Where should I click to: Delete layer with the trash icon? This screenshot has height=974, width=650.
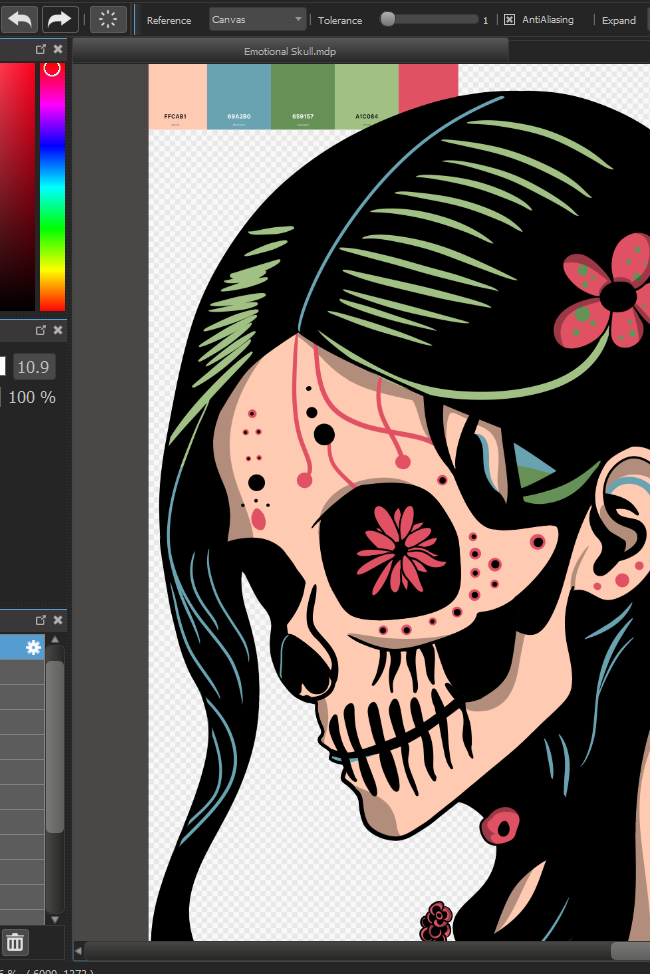click(x=15, y=942)
